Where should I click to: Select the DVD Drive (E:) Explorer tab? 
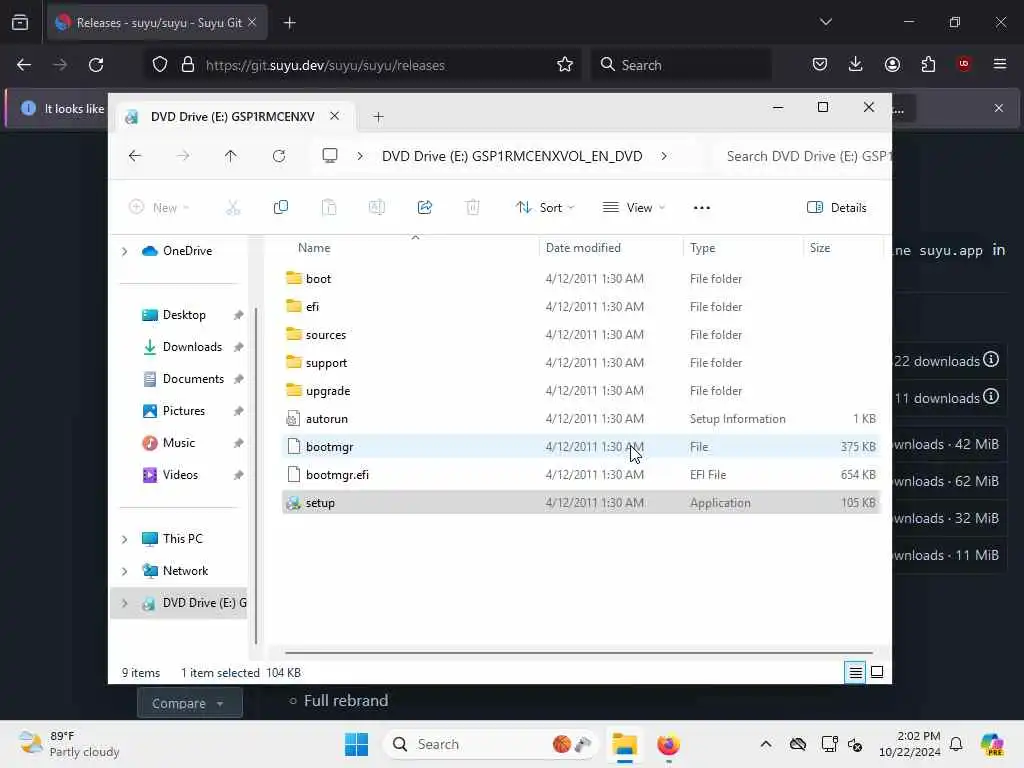tap(232, 117)
